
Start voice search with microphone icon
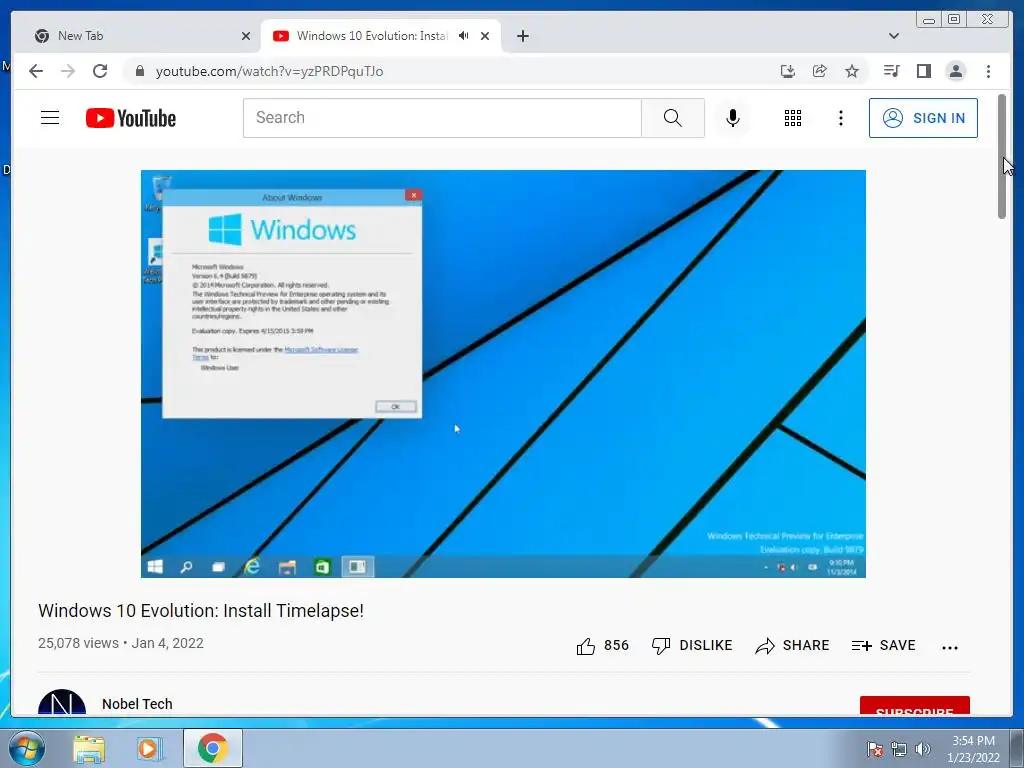tap(733, 118)
